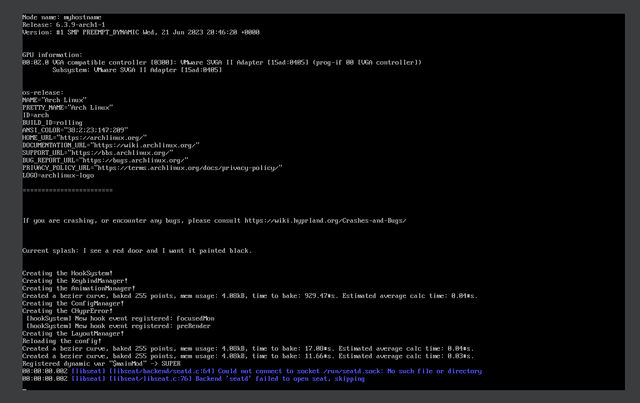Click the bezier curve line with 17.08
The image size is (640, 403).
(248, 349)
